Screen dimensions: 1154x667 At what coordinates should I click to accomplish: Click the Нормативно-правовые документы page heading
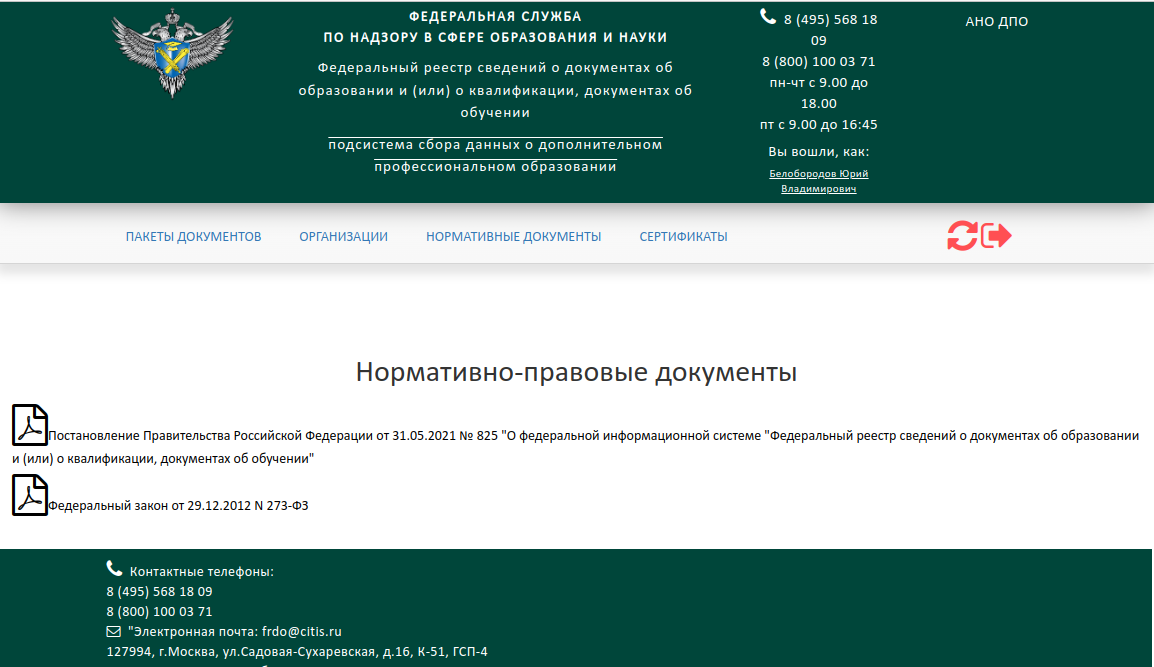576,373
